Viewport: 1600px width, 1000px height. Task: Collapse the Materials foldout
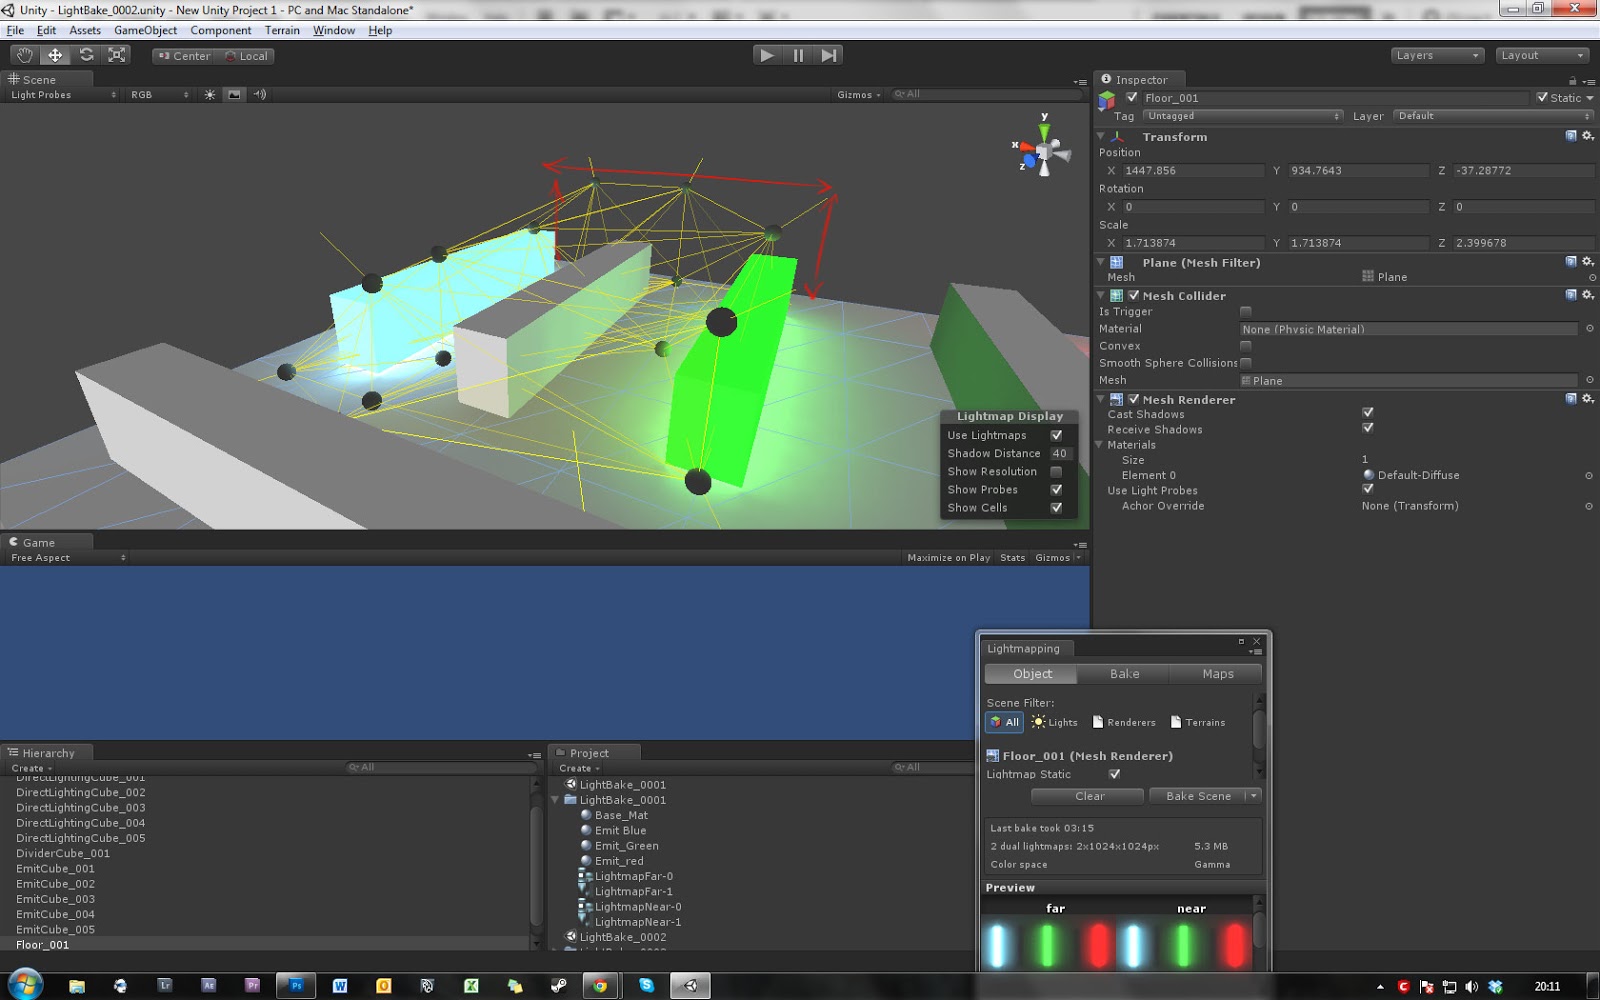coord(1100,445)
